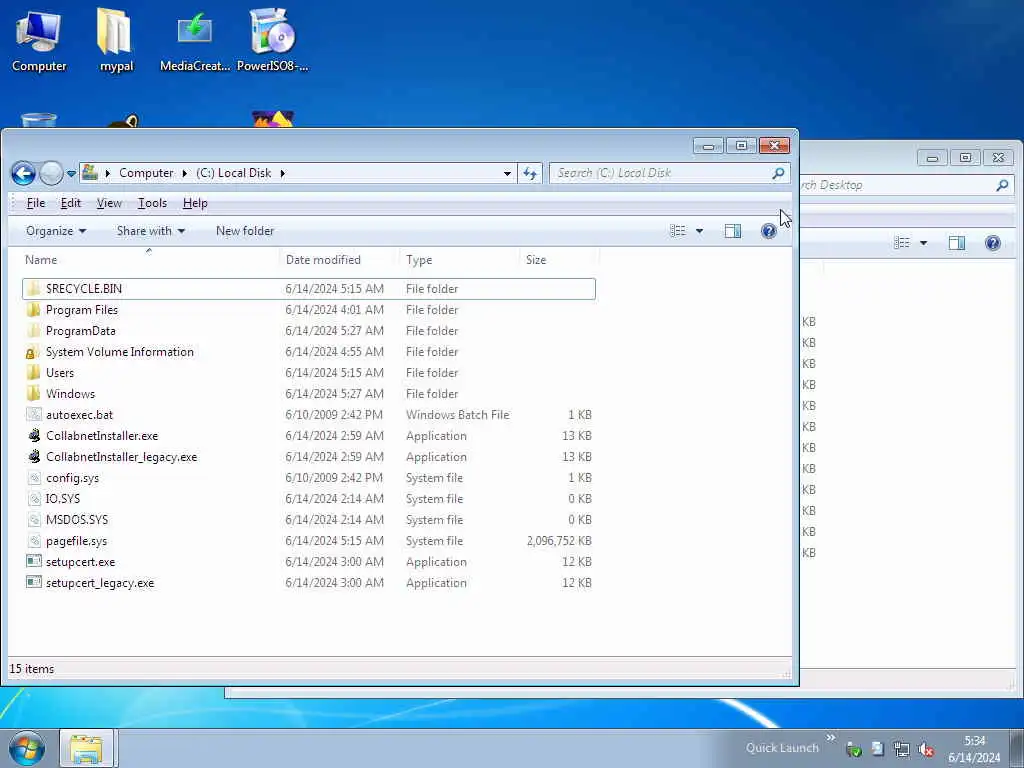The width and height of the screenshot is (1024, 768).
Task: Click the Windows Batch File type text
Action: 457,415
